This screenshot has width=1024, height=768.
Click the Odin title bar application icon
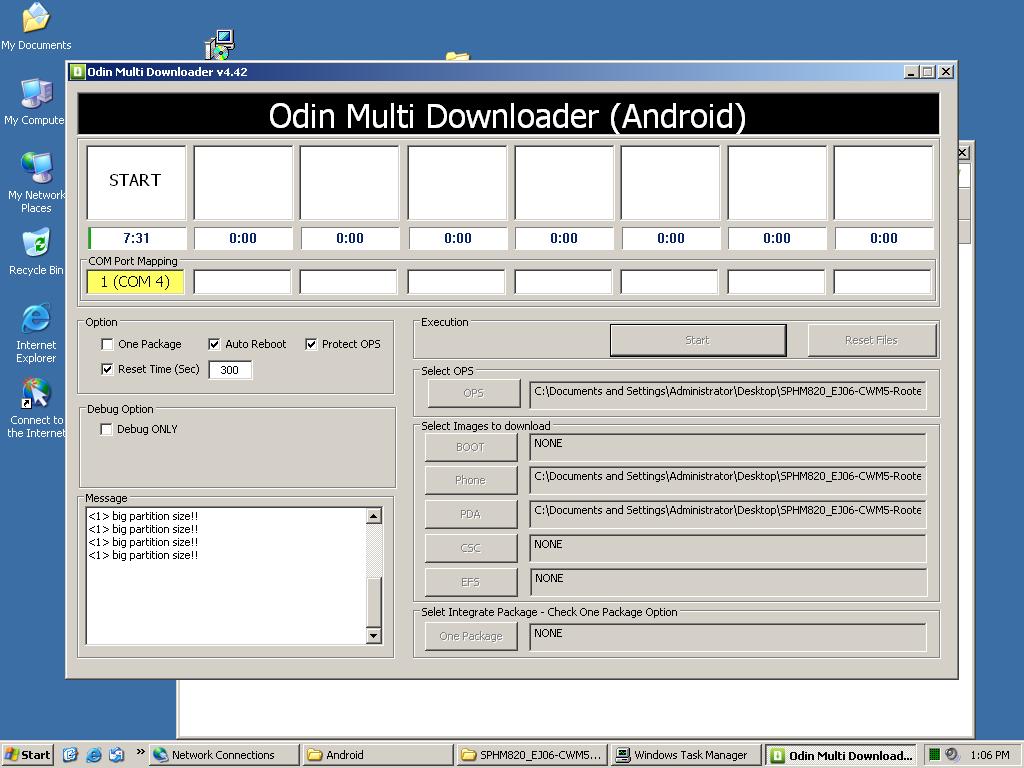(78, 72)
